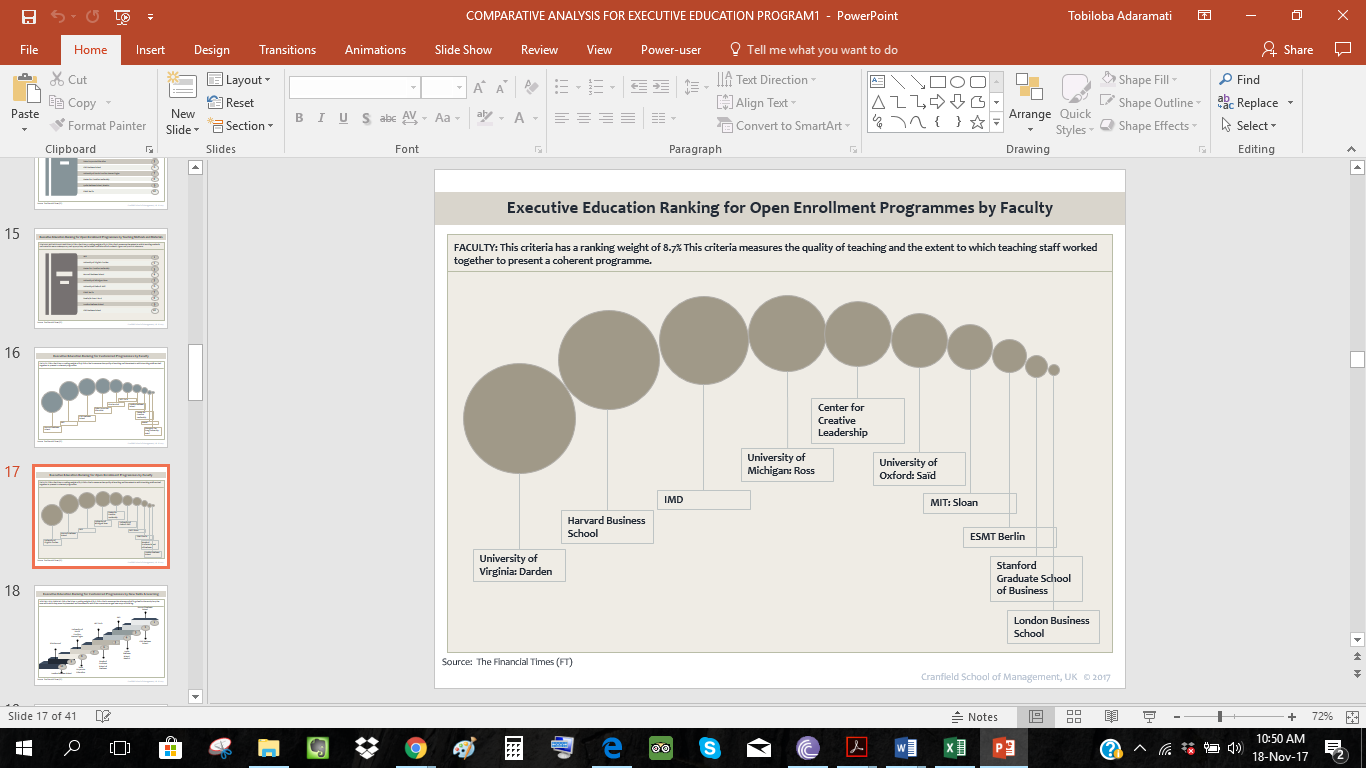Click the Reset slide icon
The image size is (1366, 768).
tap(215, 103)
